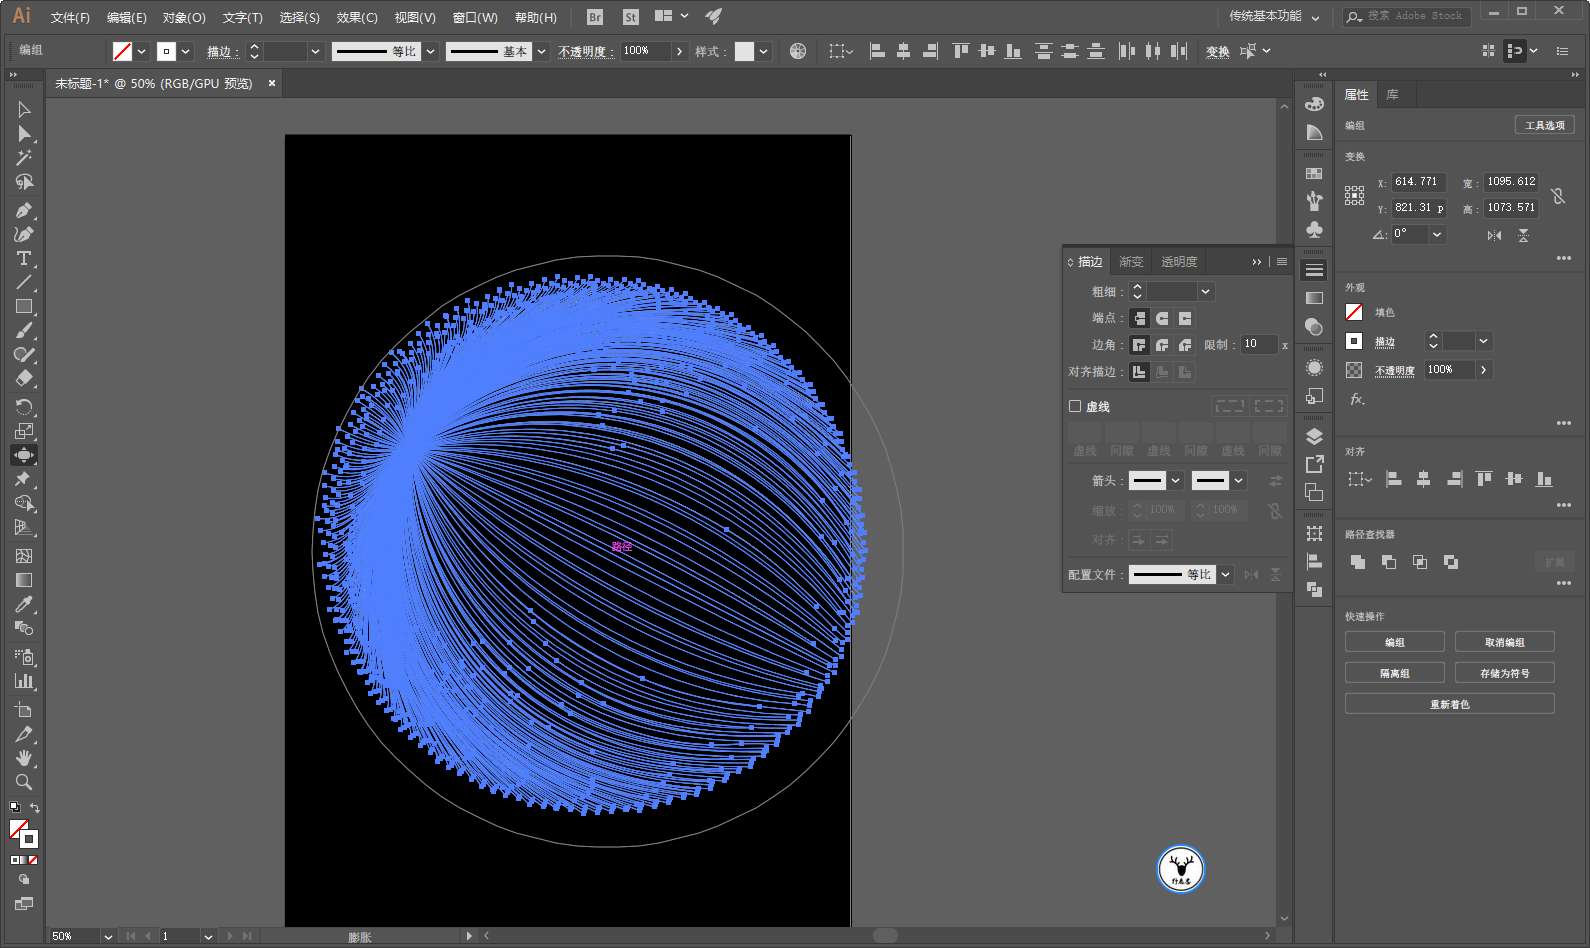The image size is (1590, 948).
Task: Open the rotation angle dropdown
Action: (1437, 234)
